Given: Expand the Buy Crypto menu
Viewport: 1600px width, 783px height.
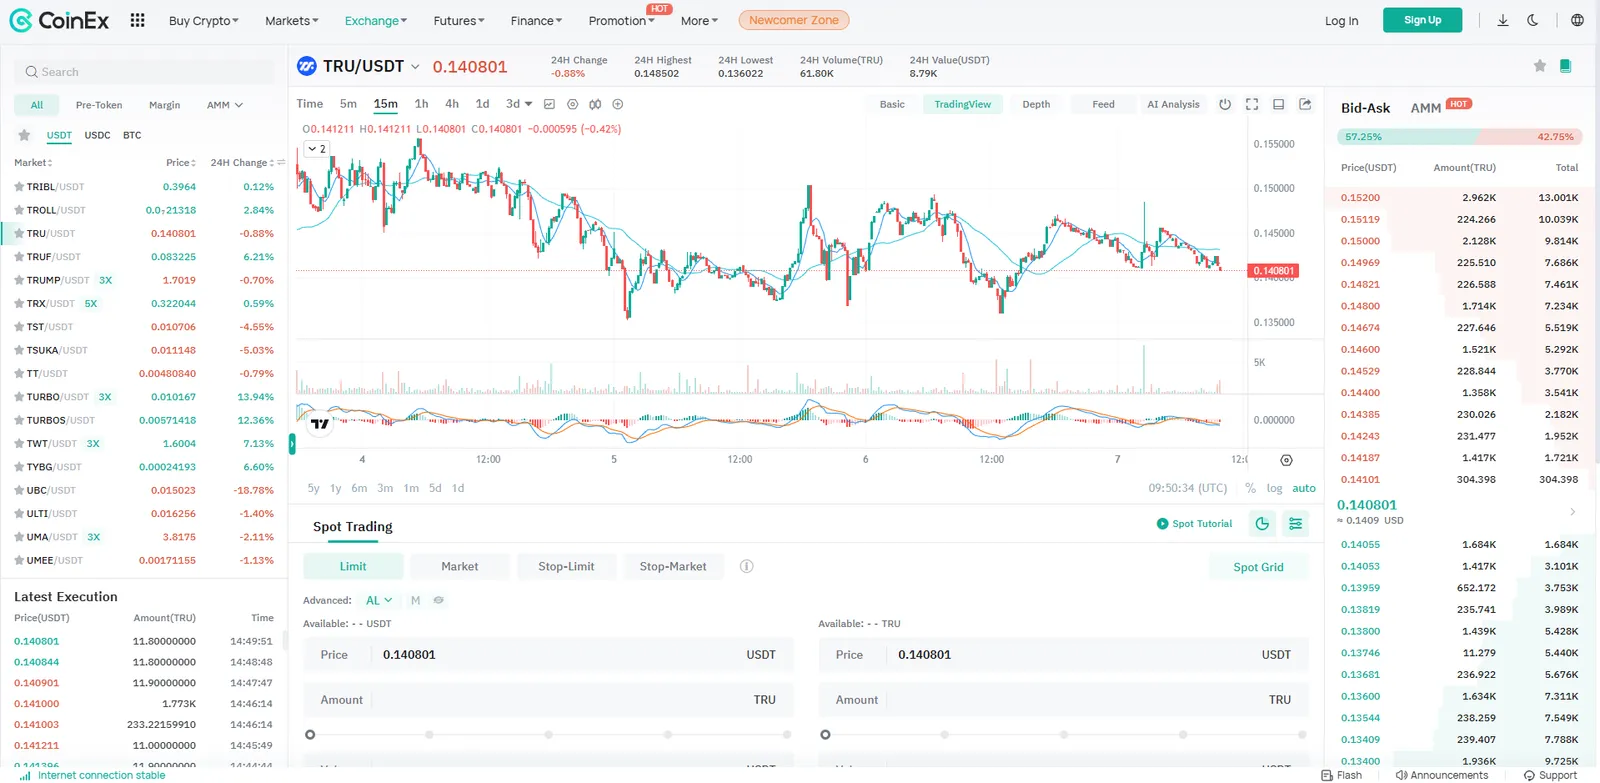Looking at the screenshot, I should 204,20.
